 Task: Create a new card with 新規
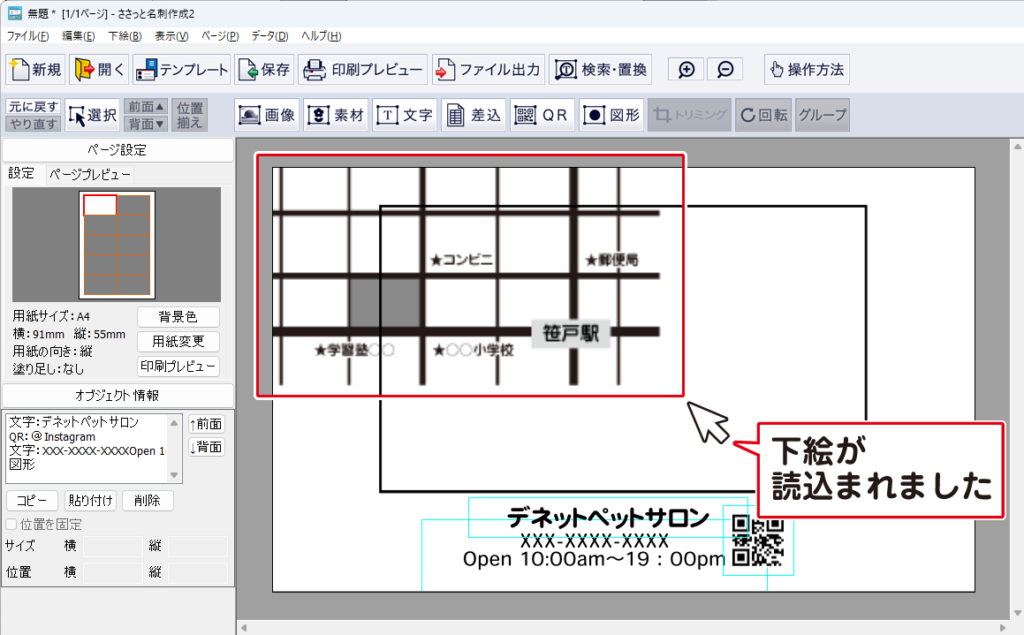click(36, 69)
